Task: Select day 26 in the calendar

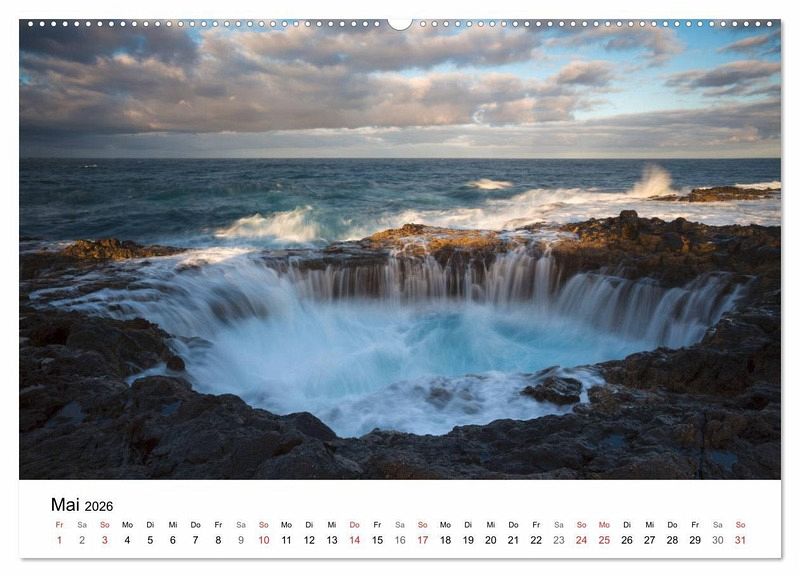Action: 627,540
